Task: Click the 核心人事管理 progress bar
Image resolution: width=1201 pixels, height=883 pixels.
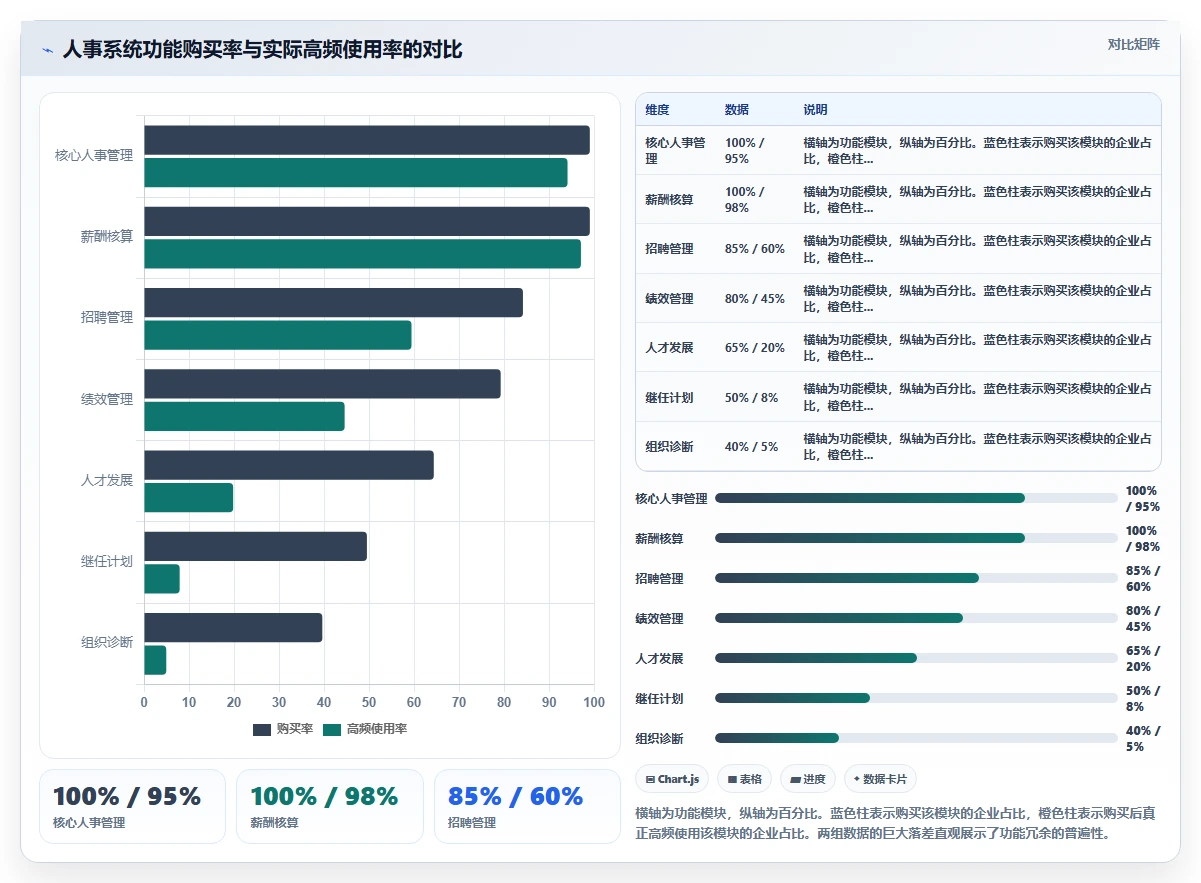Action: pyautogui.click(x=916, y=498)
